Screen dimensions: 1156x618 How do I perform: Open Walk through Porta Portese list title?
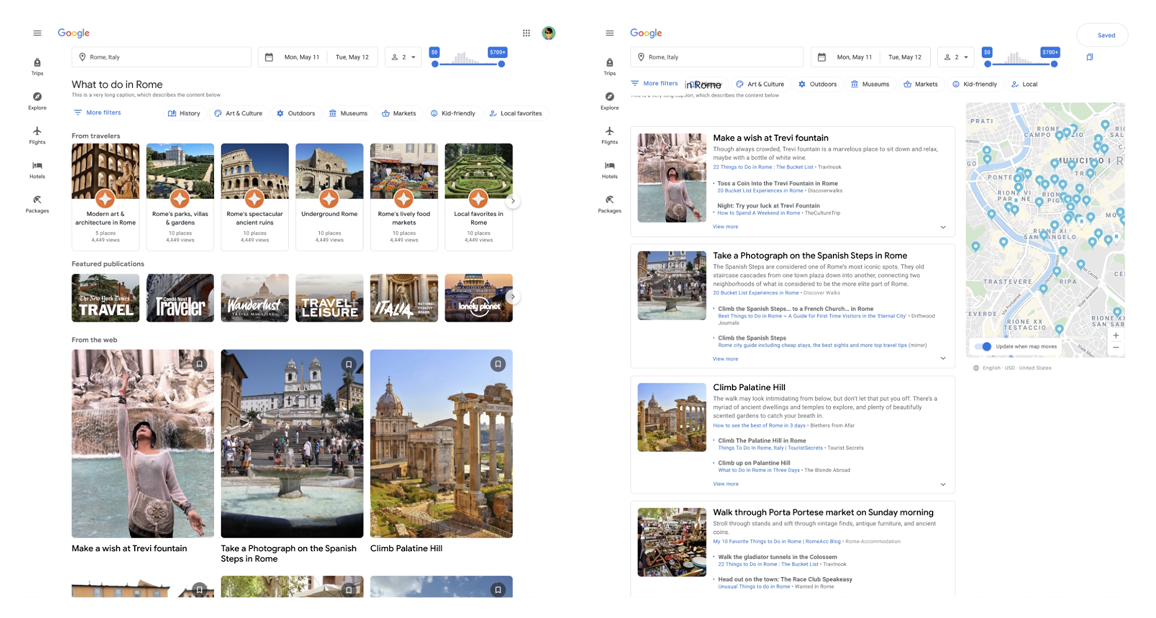tap(823, 513)
